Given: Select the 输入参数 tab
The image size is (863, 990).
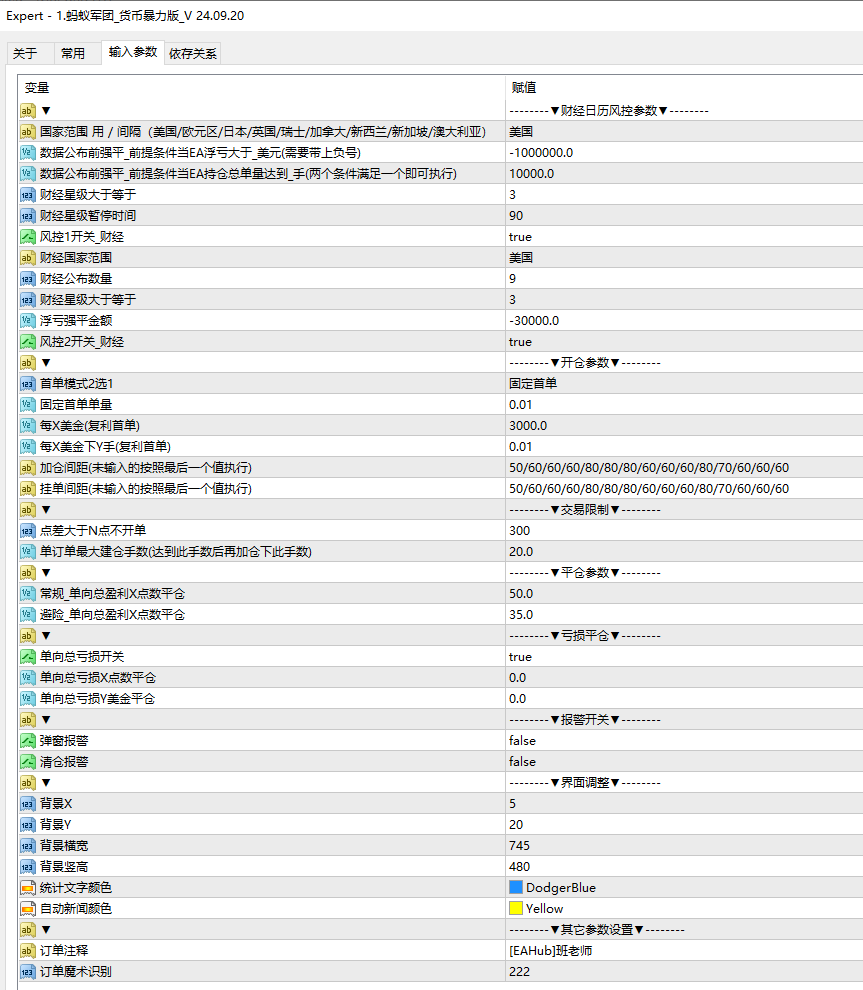Looking at the screenshot, I should click(133, 52).
